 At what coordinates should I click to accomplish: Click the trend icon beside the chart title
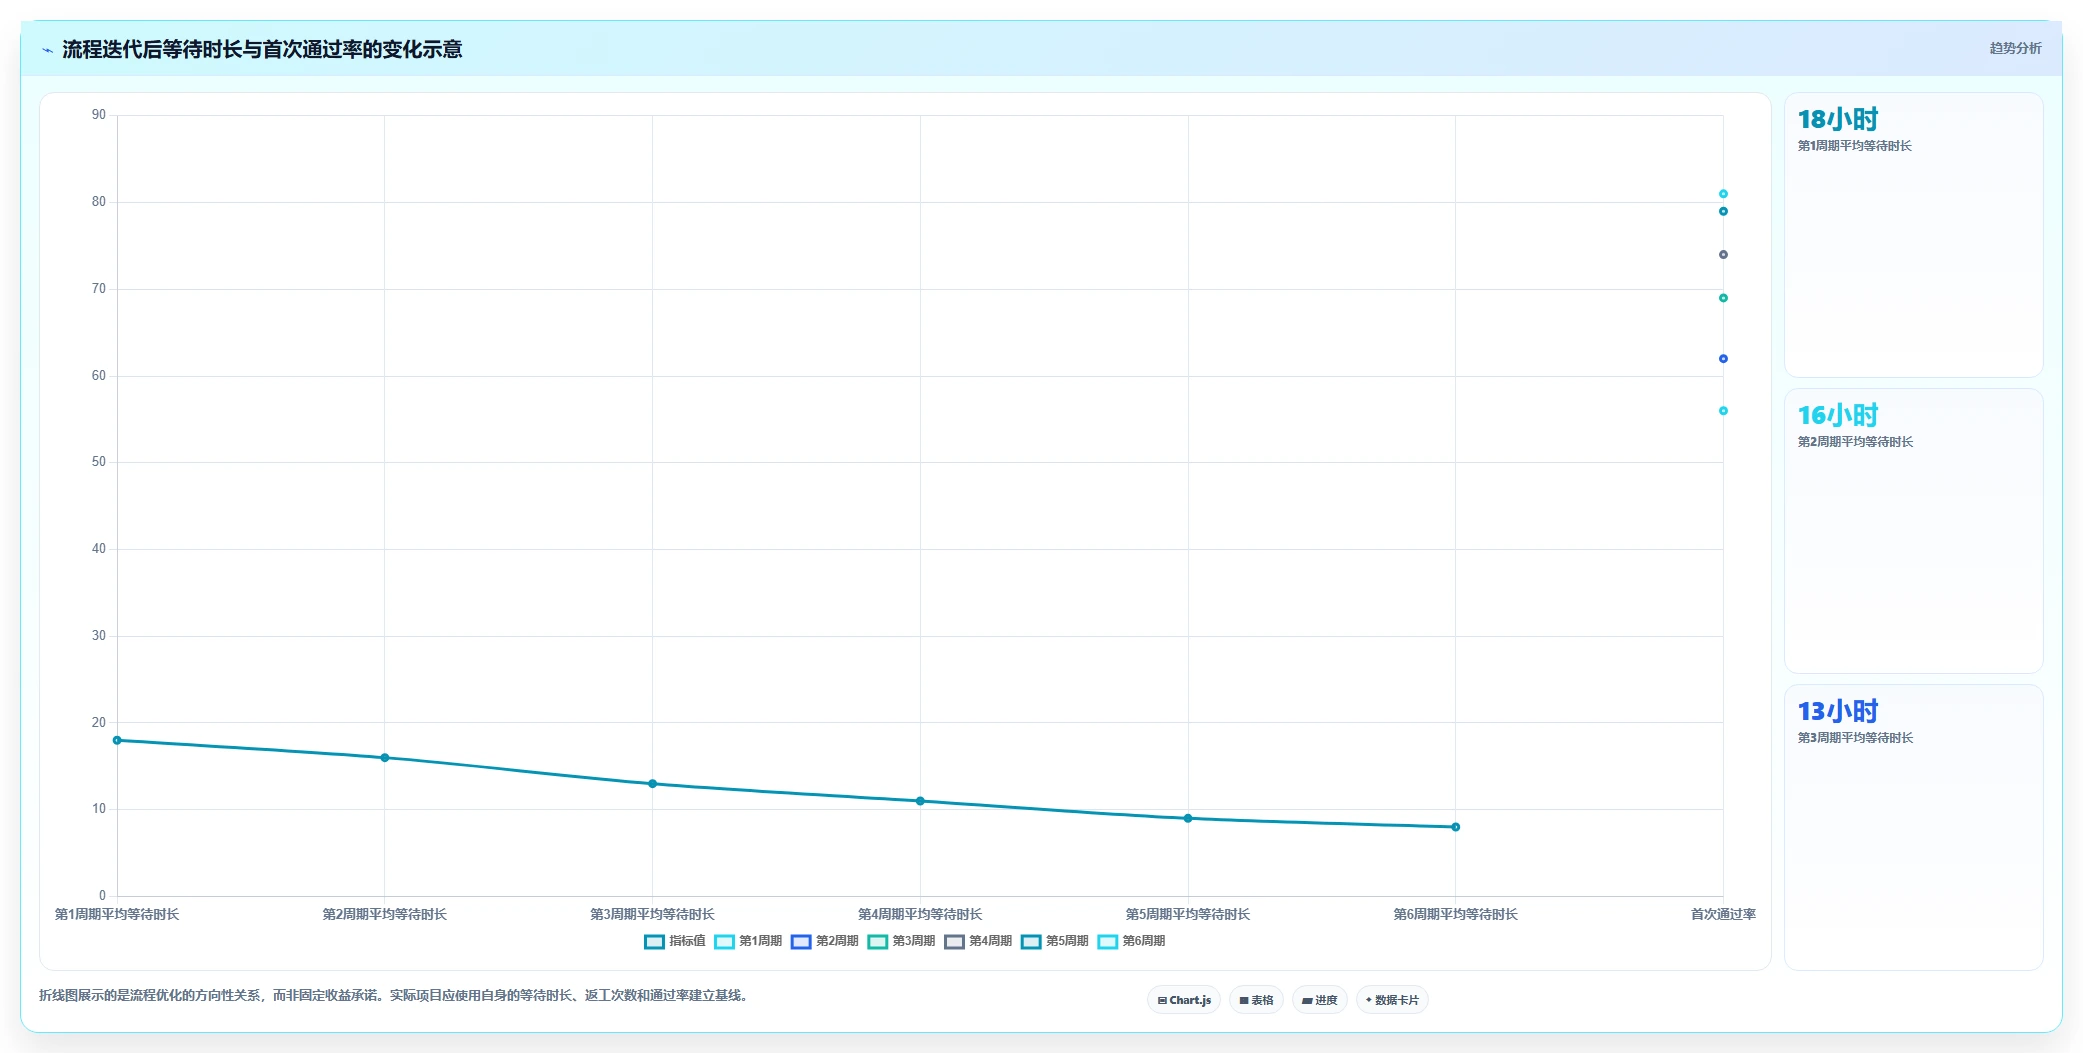coord(47,50)
